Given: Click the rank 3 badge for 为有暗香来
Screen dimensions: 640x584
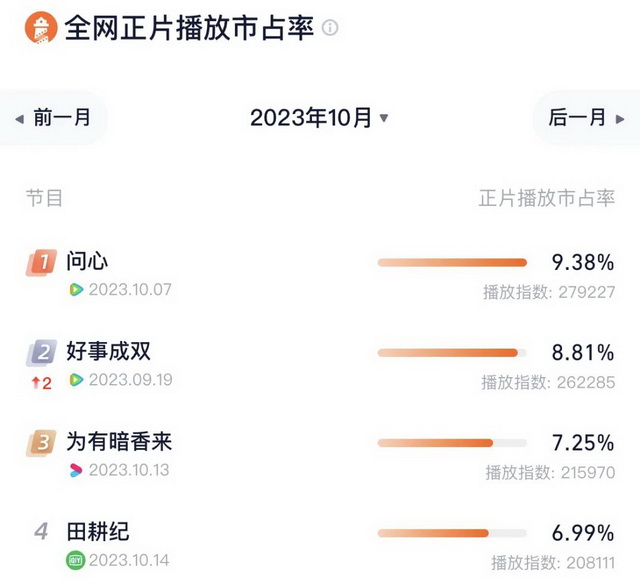Looking at the screenshot, I should (x=41, y=442).
